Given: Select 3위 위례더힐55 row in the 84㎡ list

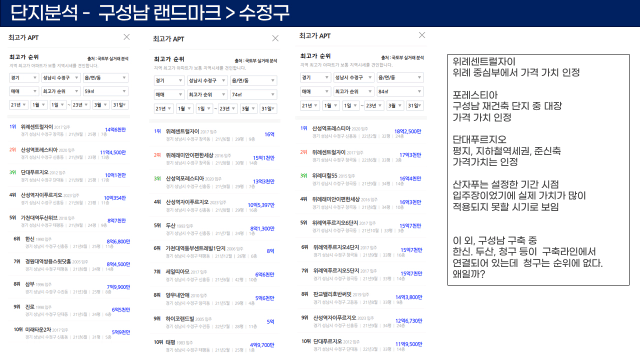Looking at the screenshot, I should [361, 179].
